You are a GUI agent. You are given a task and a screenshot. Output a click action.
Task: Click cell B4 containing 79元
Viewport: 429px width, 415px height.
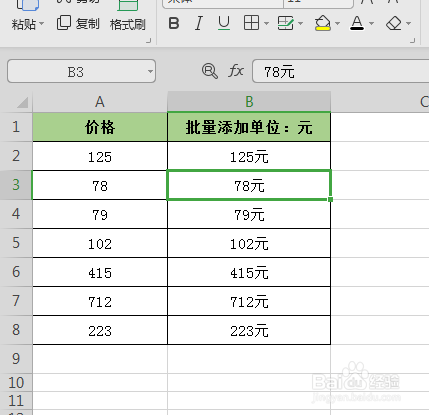(x=249, y=214)
